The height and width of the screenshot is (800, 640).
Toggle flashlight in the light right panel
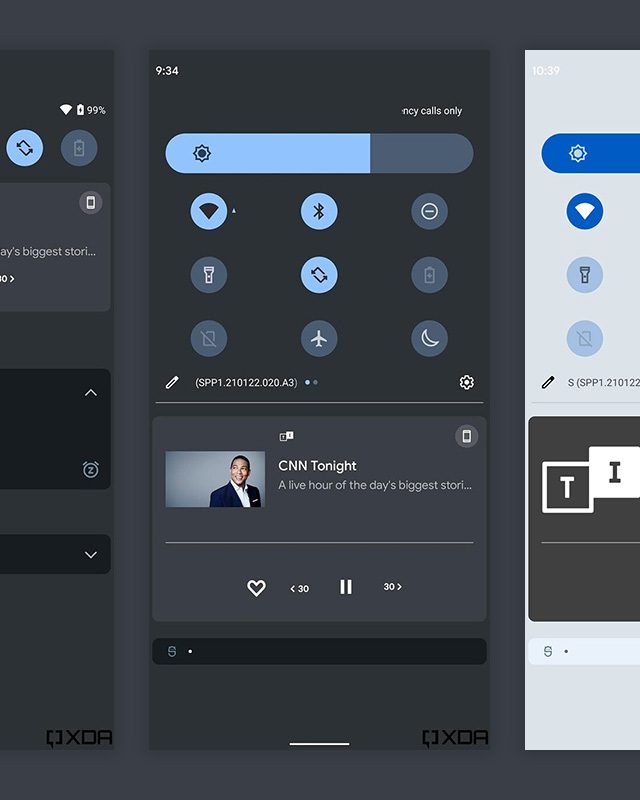pos(585,275)
